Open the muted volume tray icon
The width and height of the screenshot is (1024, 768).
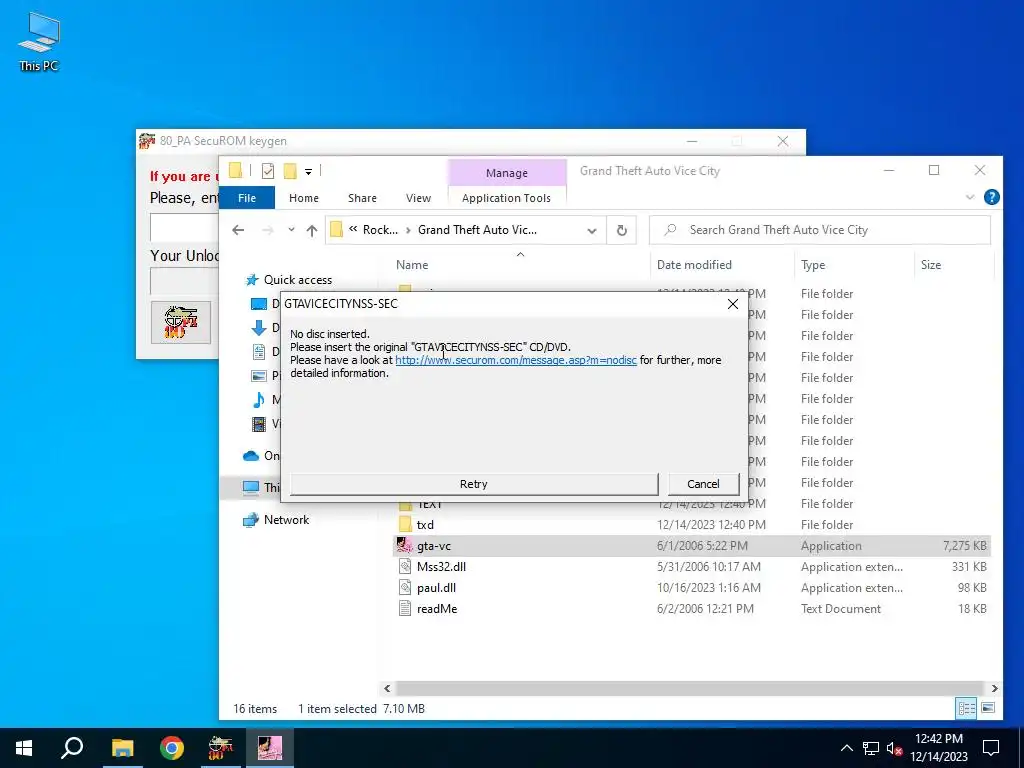pos(894,748)
